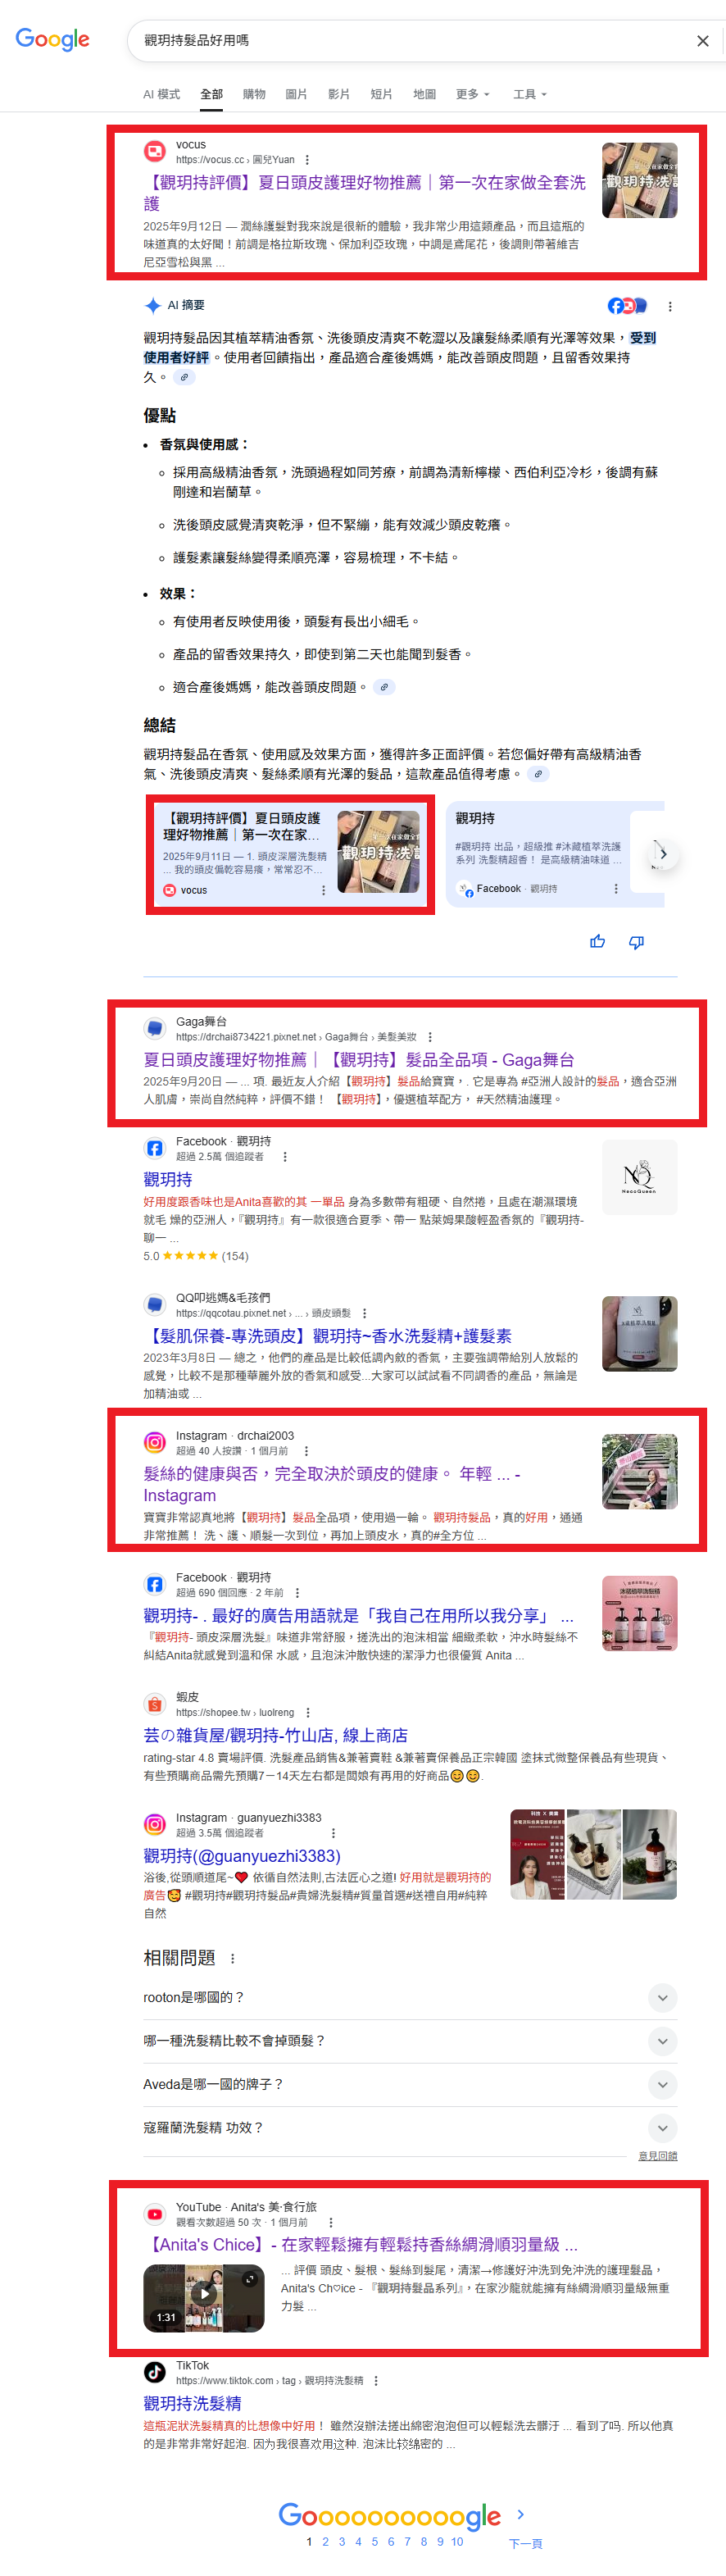Viewport: 726px width, 2576px height.
Task: Expand question Aveda是哪一國的牌子？
Action: (x=410, y=2084)
